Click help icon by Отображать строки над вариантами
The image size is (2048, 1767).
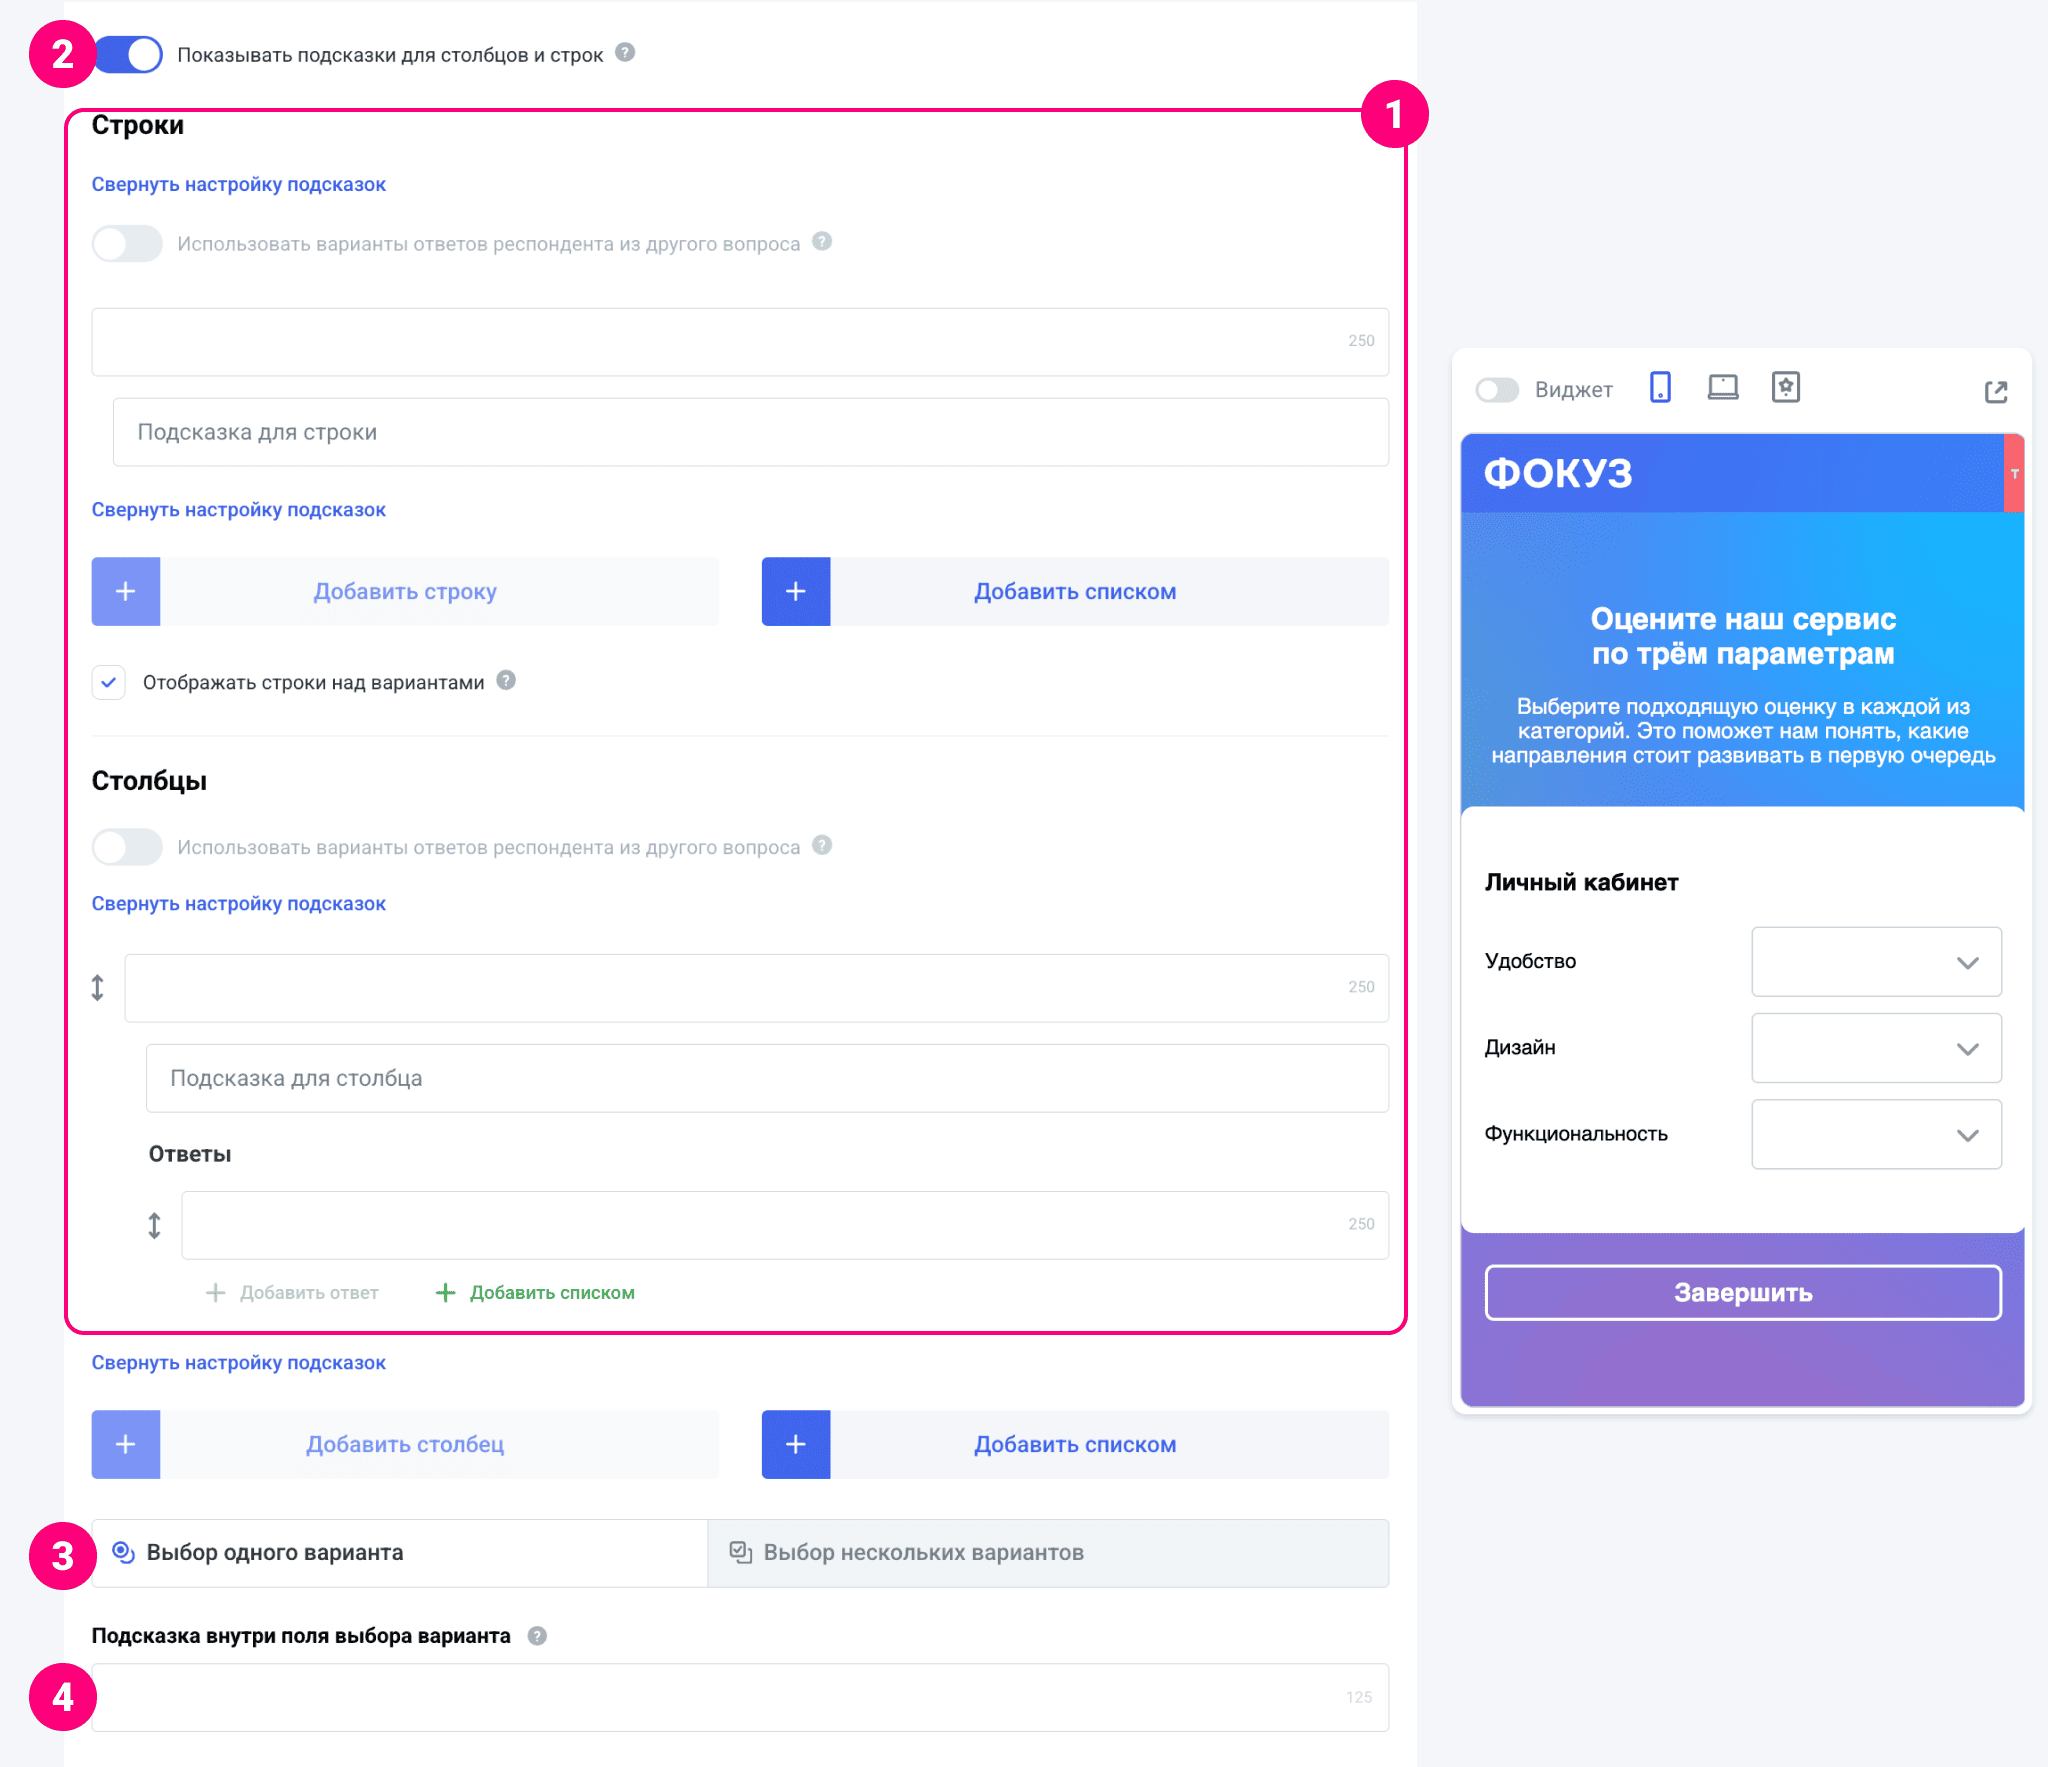click(x=506, y=681)
